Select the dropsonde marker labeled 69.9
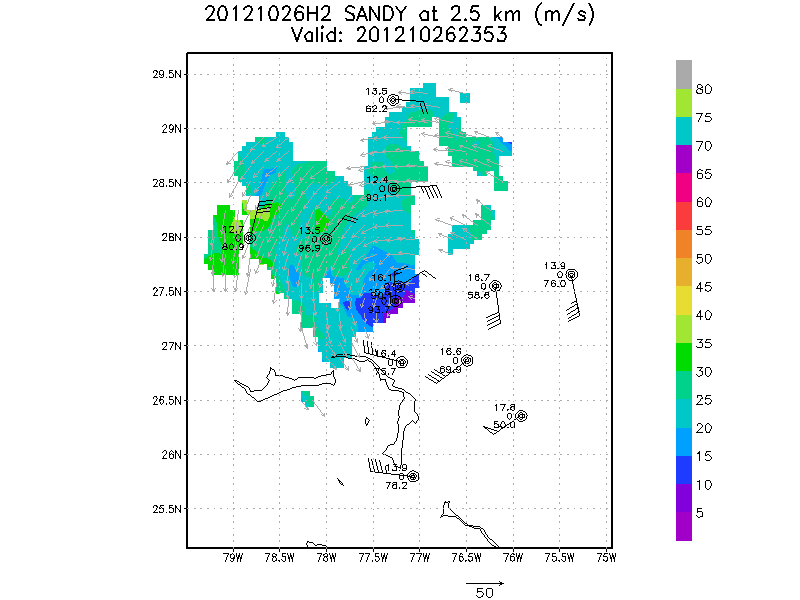Image resolution: width=800 pixels, height=600 pixels. [467, 360]
